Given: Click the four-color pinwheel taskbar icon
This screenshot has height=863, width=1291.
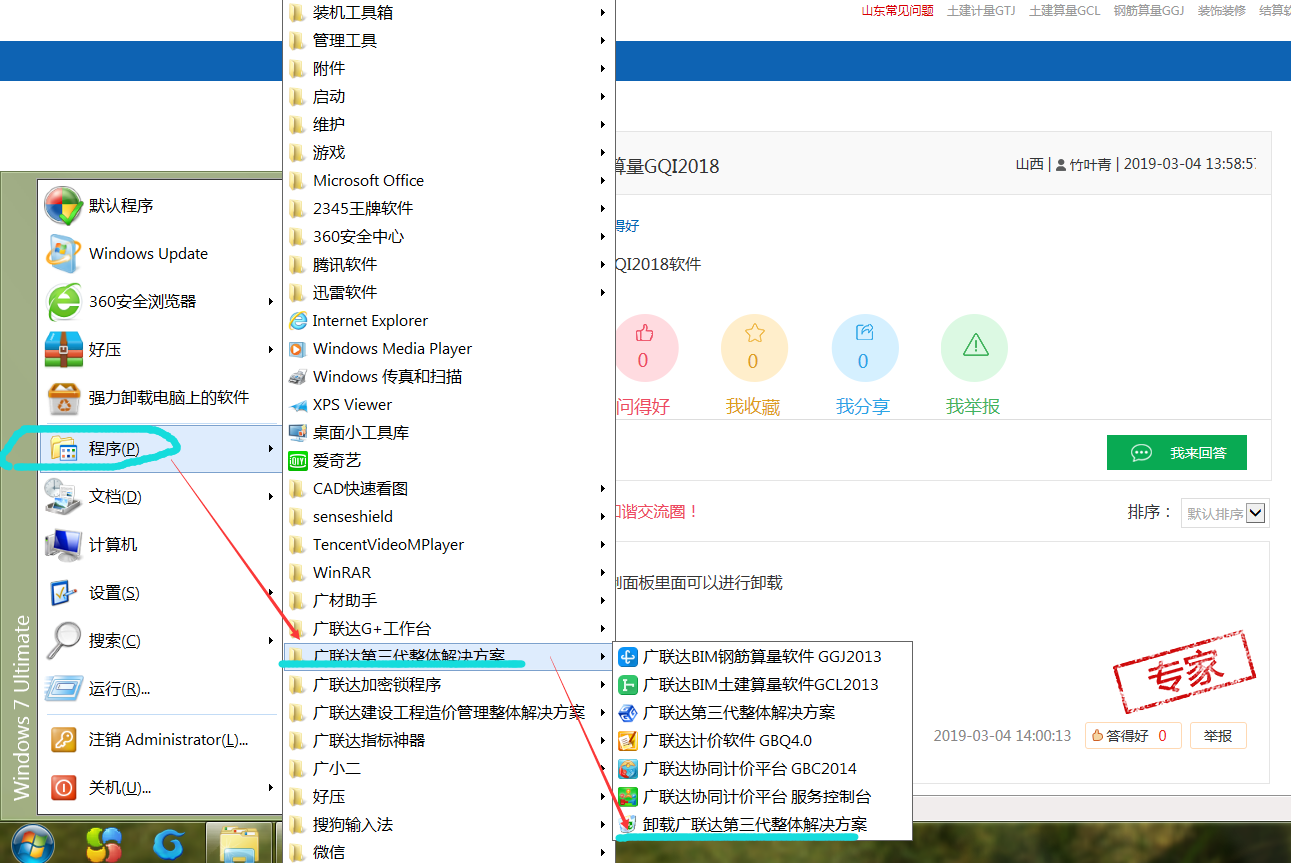Looking at the screenshot, I should tap(104, 846).
